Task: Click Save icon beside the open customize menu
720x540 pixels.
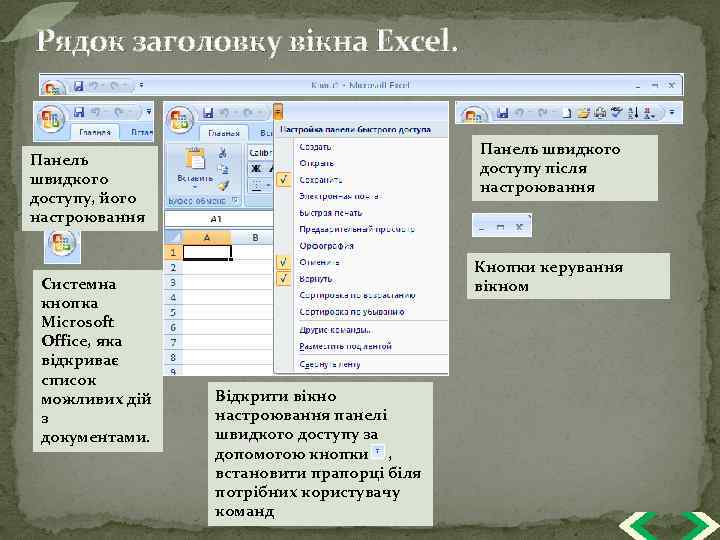Action: click(x=208, y=112)
